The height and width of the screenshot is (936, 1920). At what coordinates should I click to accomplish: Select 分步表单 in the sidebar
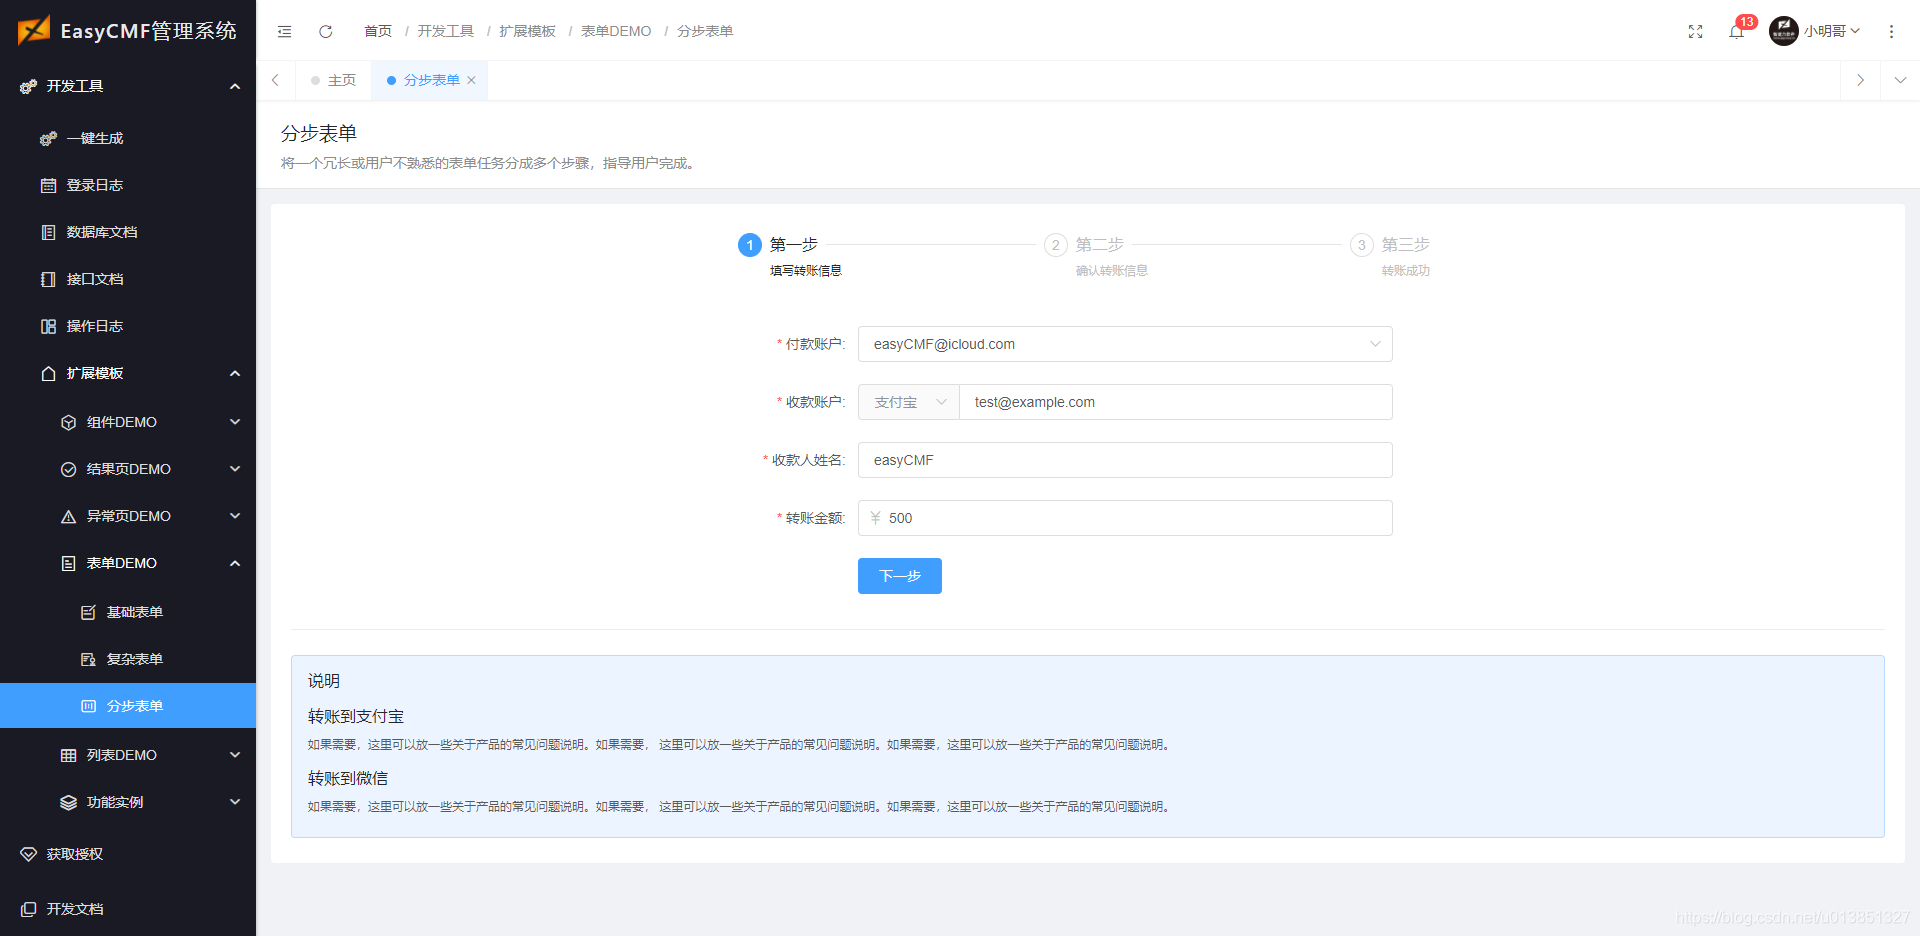[128, 706]
